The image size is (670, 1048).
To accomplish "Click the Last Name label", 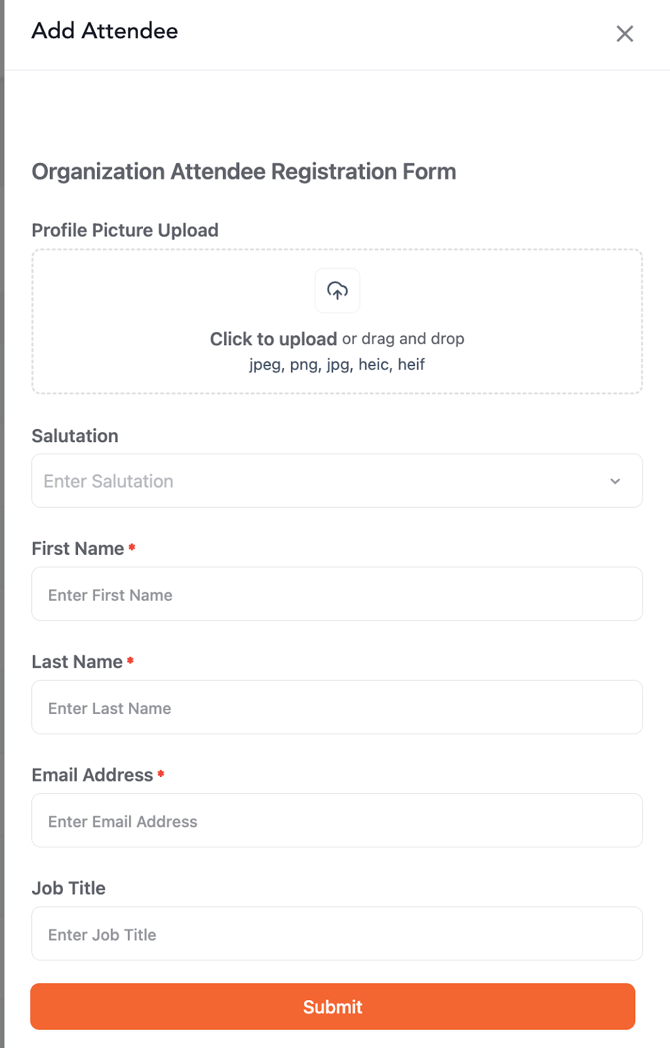I will pyautogui.click(x=77, y=662).
